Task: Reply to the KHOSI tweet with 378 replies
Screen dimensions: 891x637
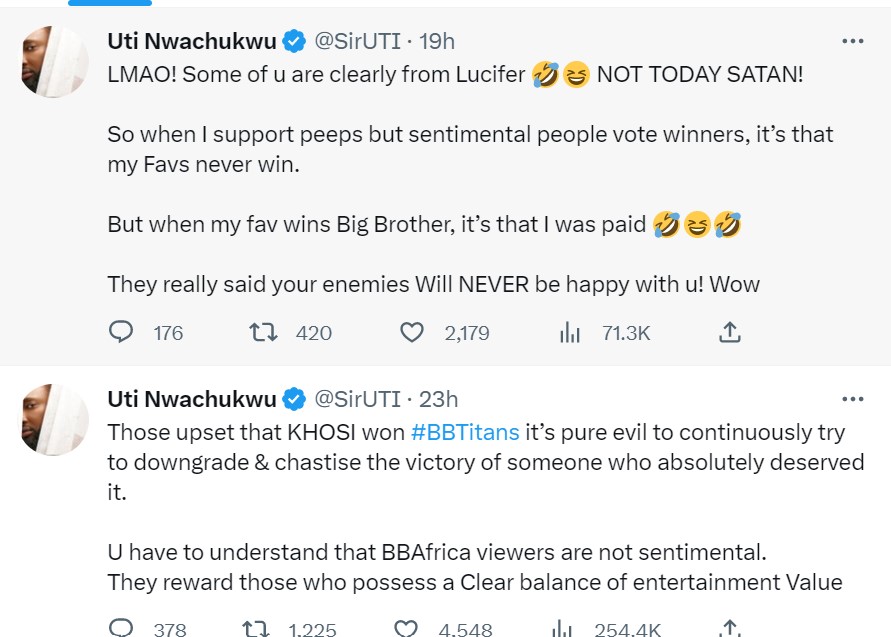Action: [x=121, y=628]
